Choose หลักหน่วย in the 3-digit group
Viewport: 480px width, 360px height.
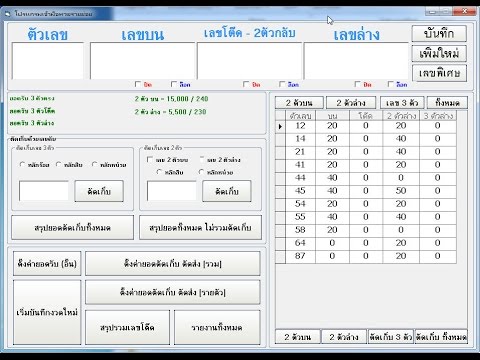point(95,164)
